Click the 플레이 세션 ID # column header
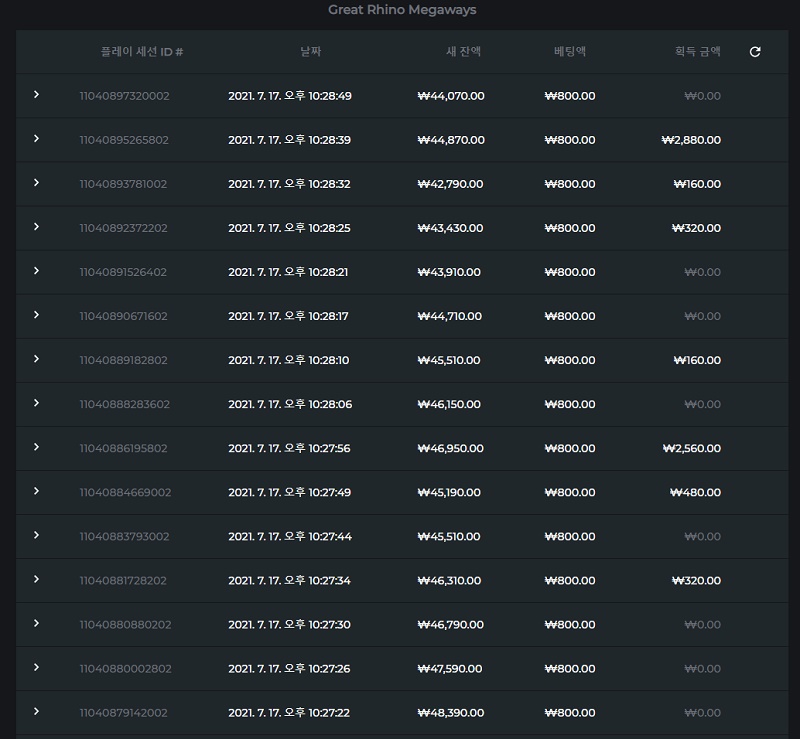Screen dimensions: 800x739 (142, 52)
